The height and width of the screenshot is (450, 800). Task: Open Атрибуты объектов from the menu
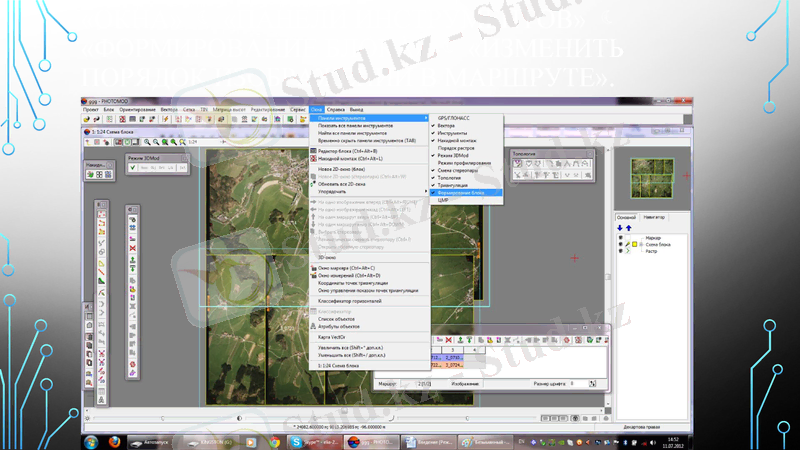click(339, 327)
